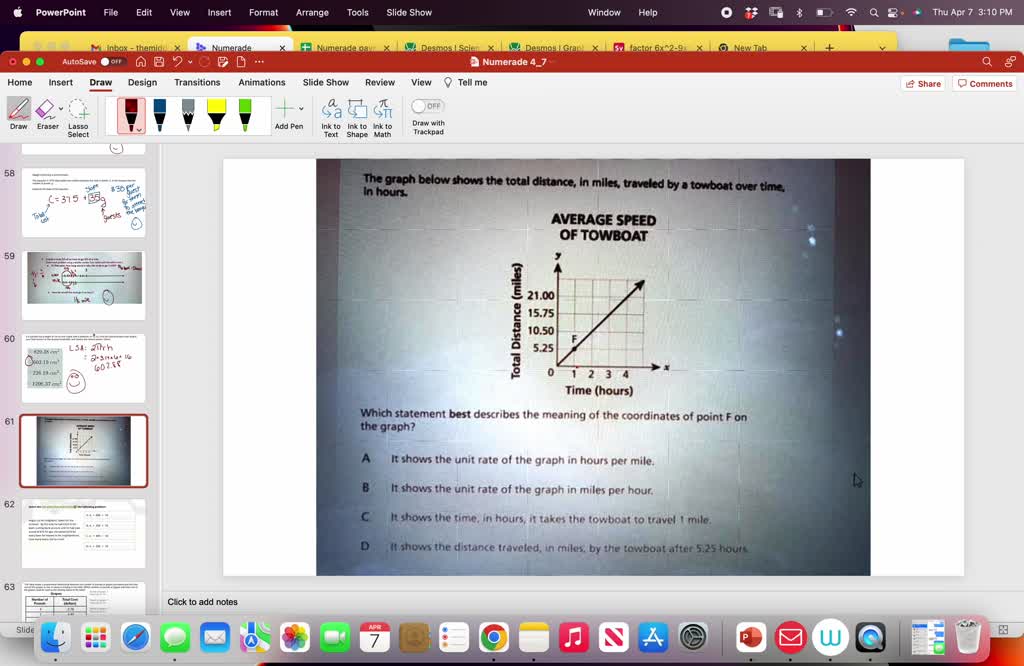The height and width of the screenshot is (666, 1024).
Task: Convert Ink to Text
Action: point(331,118)
